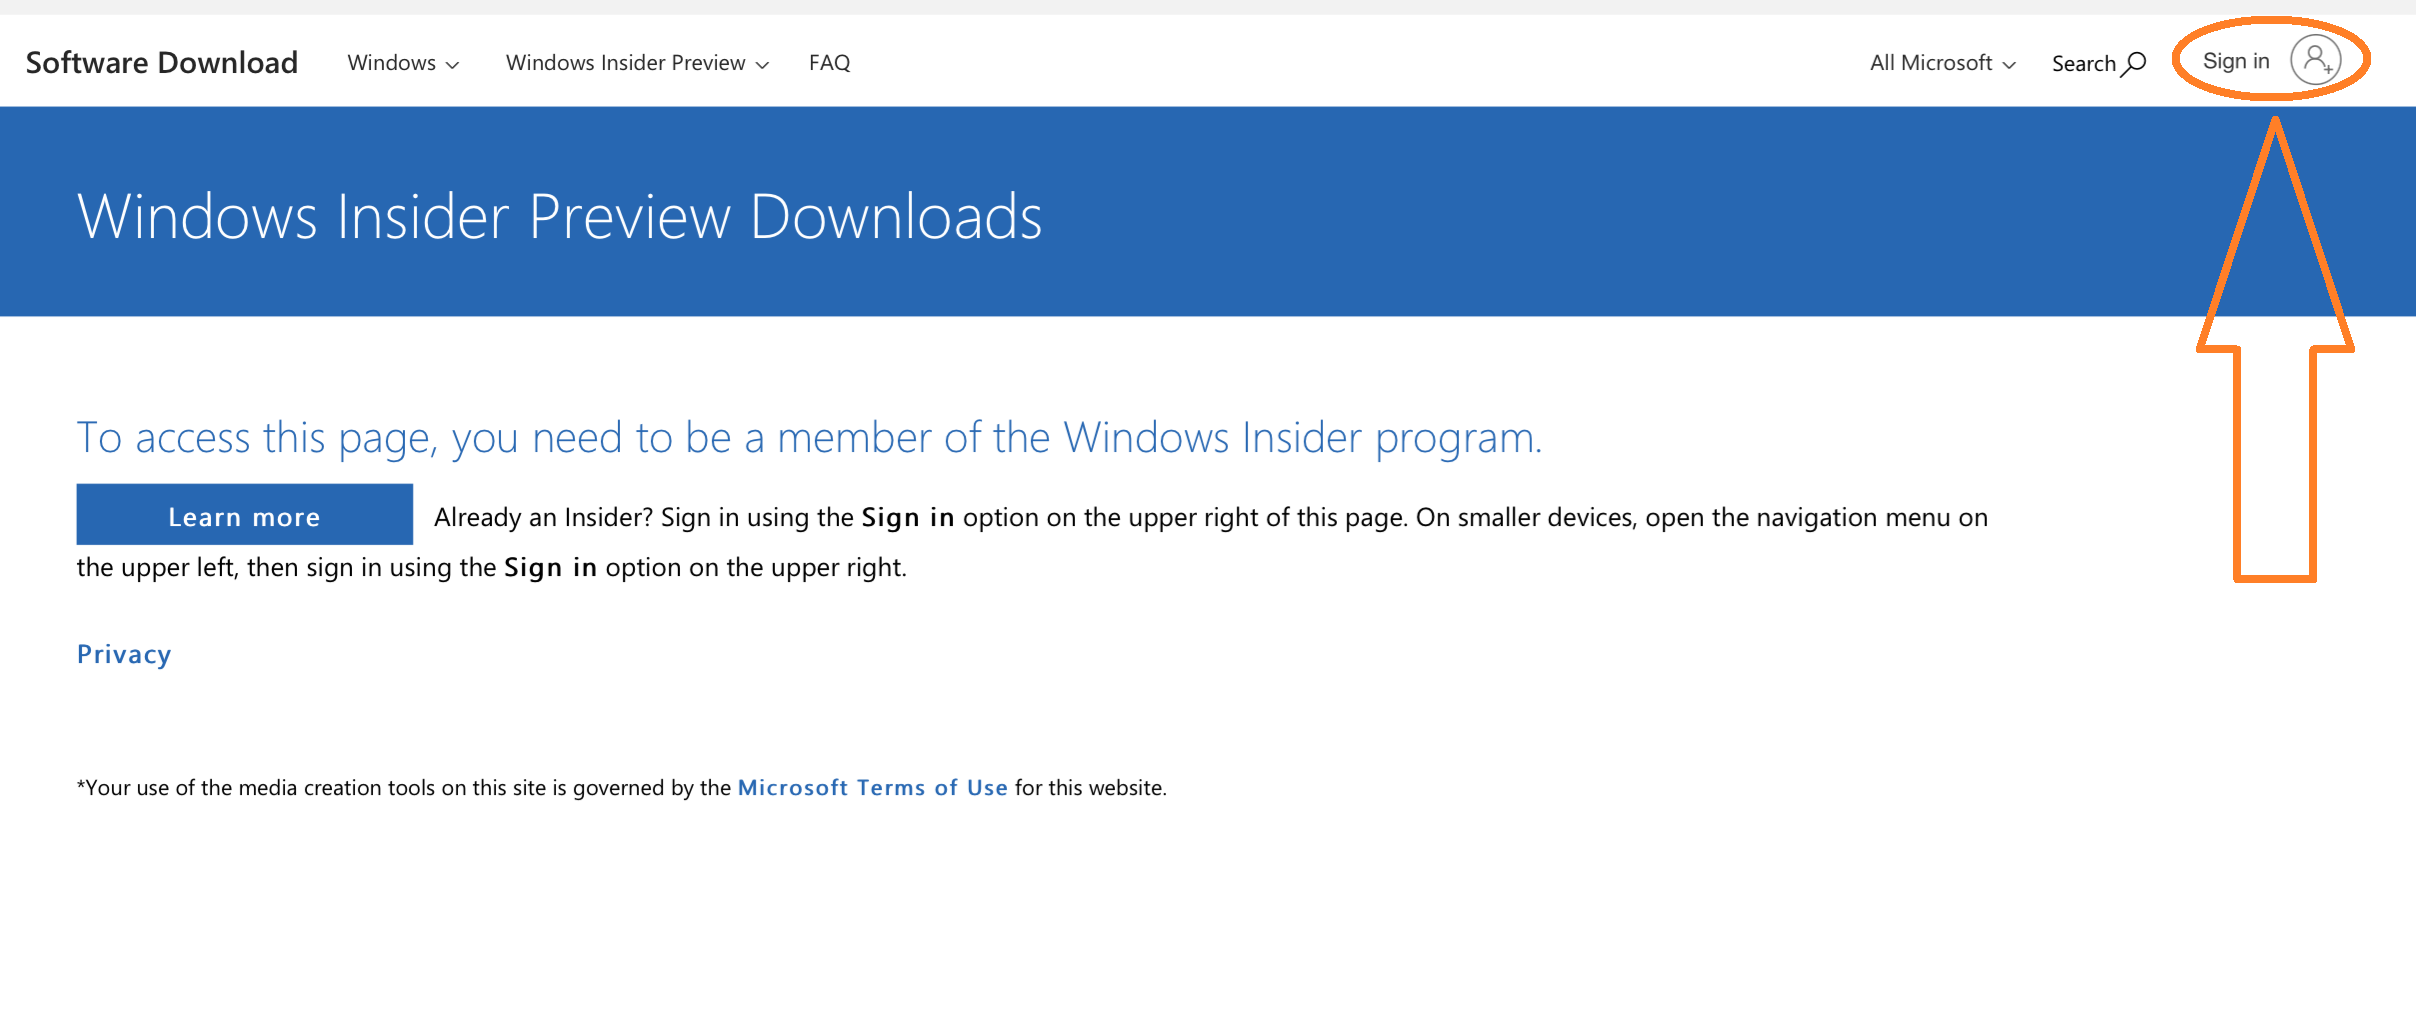This screenshot has width=2416, height=1016.
Task: Go to Software Download home
Action: click(x=162, y=63)
